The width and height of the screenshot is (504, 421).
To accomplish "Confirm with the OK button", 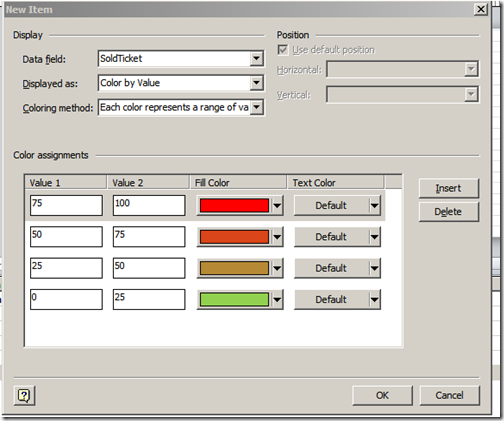I will pos(382,396).
